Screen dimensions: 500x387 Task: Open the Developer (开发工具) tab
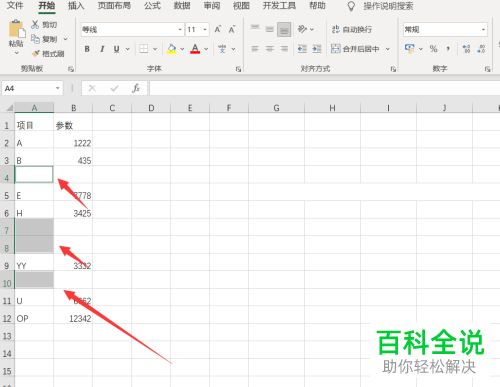279,6
